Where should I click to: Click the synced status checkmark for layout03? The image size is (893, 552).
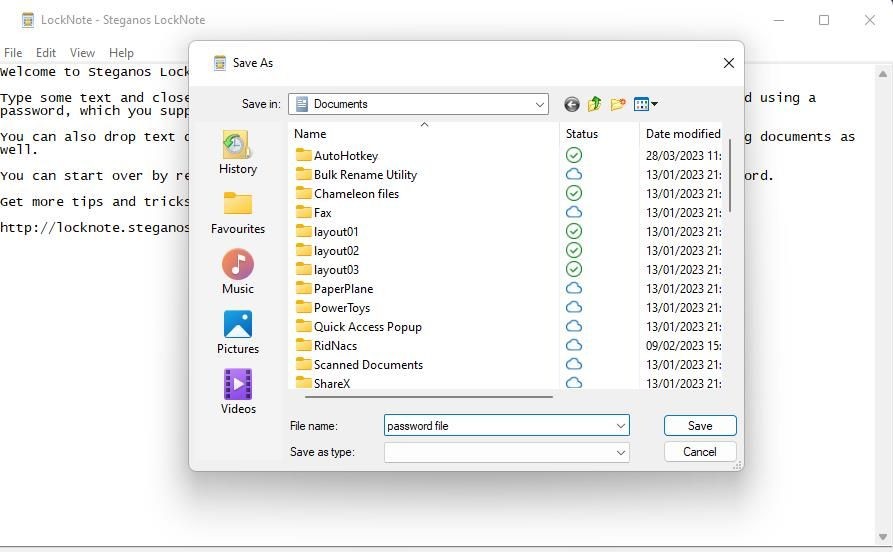(574, 269)
